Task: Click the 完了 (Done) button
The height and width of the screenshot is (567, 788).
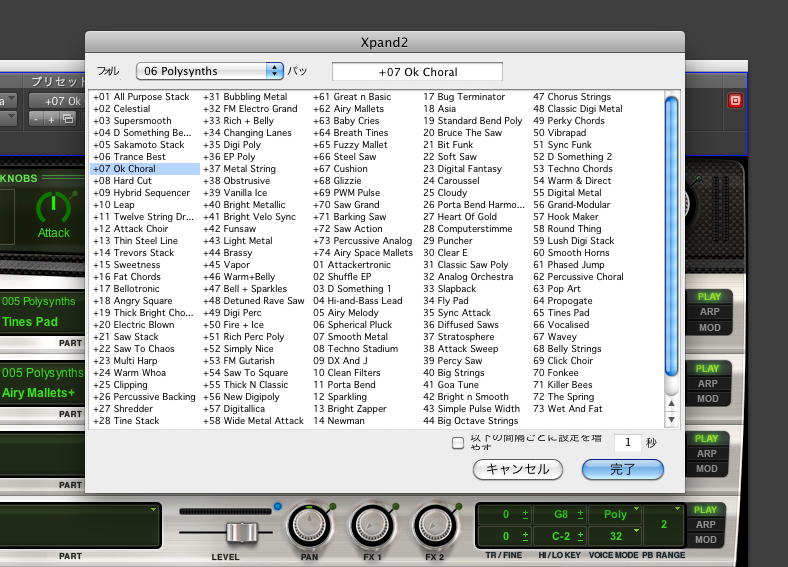Action: (623, 469)
